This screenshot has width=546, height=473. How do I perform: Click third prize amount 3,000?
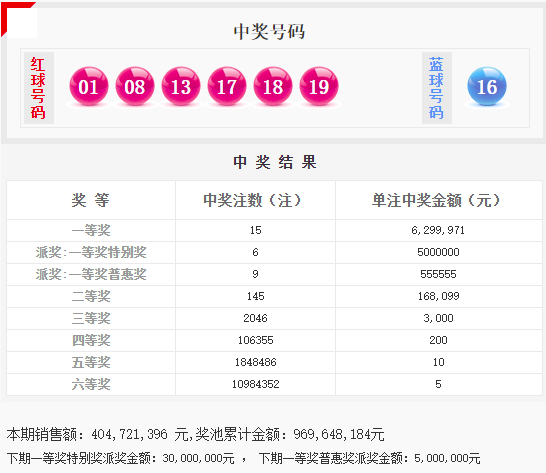(438, 318)
